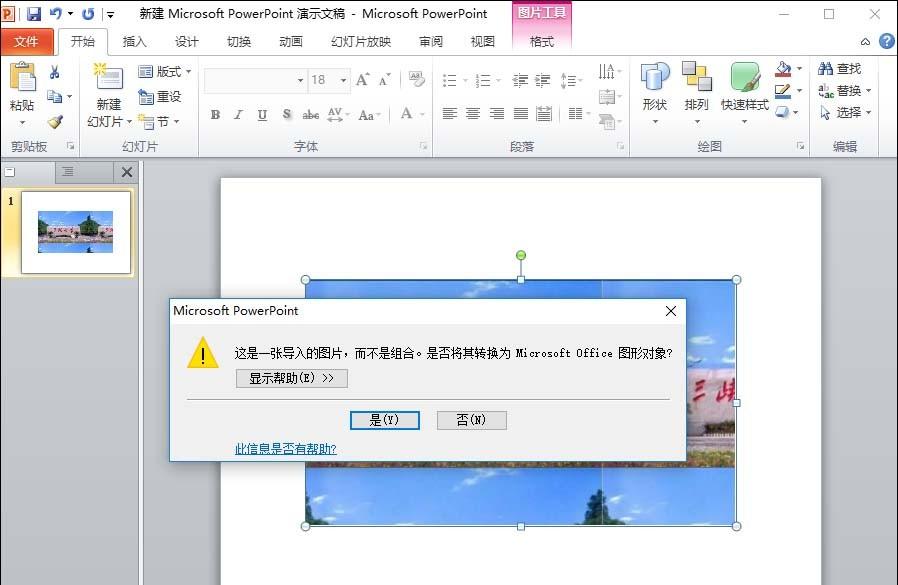Open the 图片工具 格式 tab
898x585 pixels.
pyautogui.click(x=541, y=42)
